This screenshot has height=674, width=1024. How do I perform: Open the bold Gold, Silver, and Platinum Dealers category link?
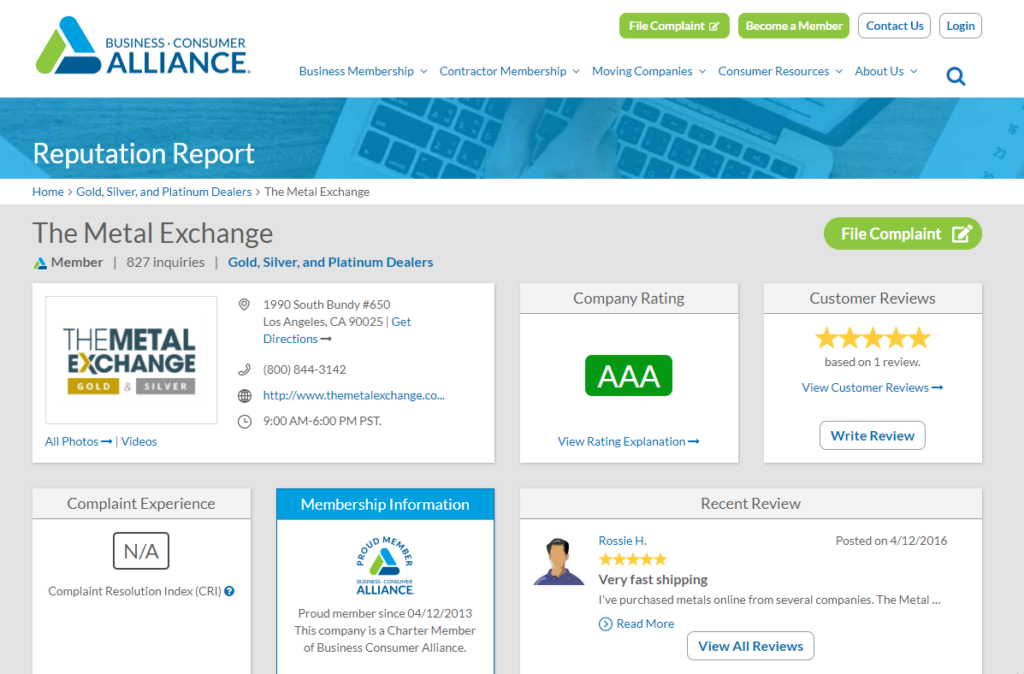tap(330, 263)
